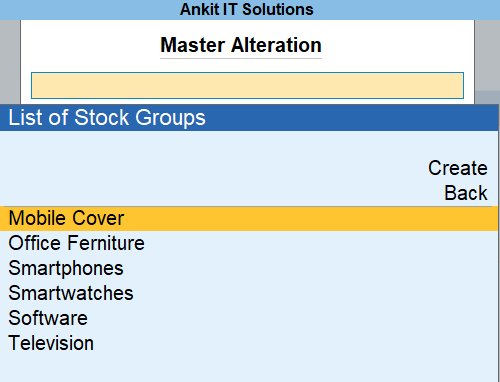The width and height of the screenshot is (500, 382).
Task: Click blank space above the Create option
Action: point(249,144)
